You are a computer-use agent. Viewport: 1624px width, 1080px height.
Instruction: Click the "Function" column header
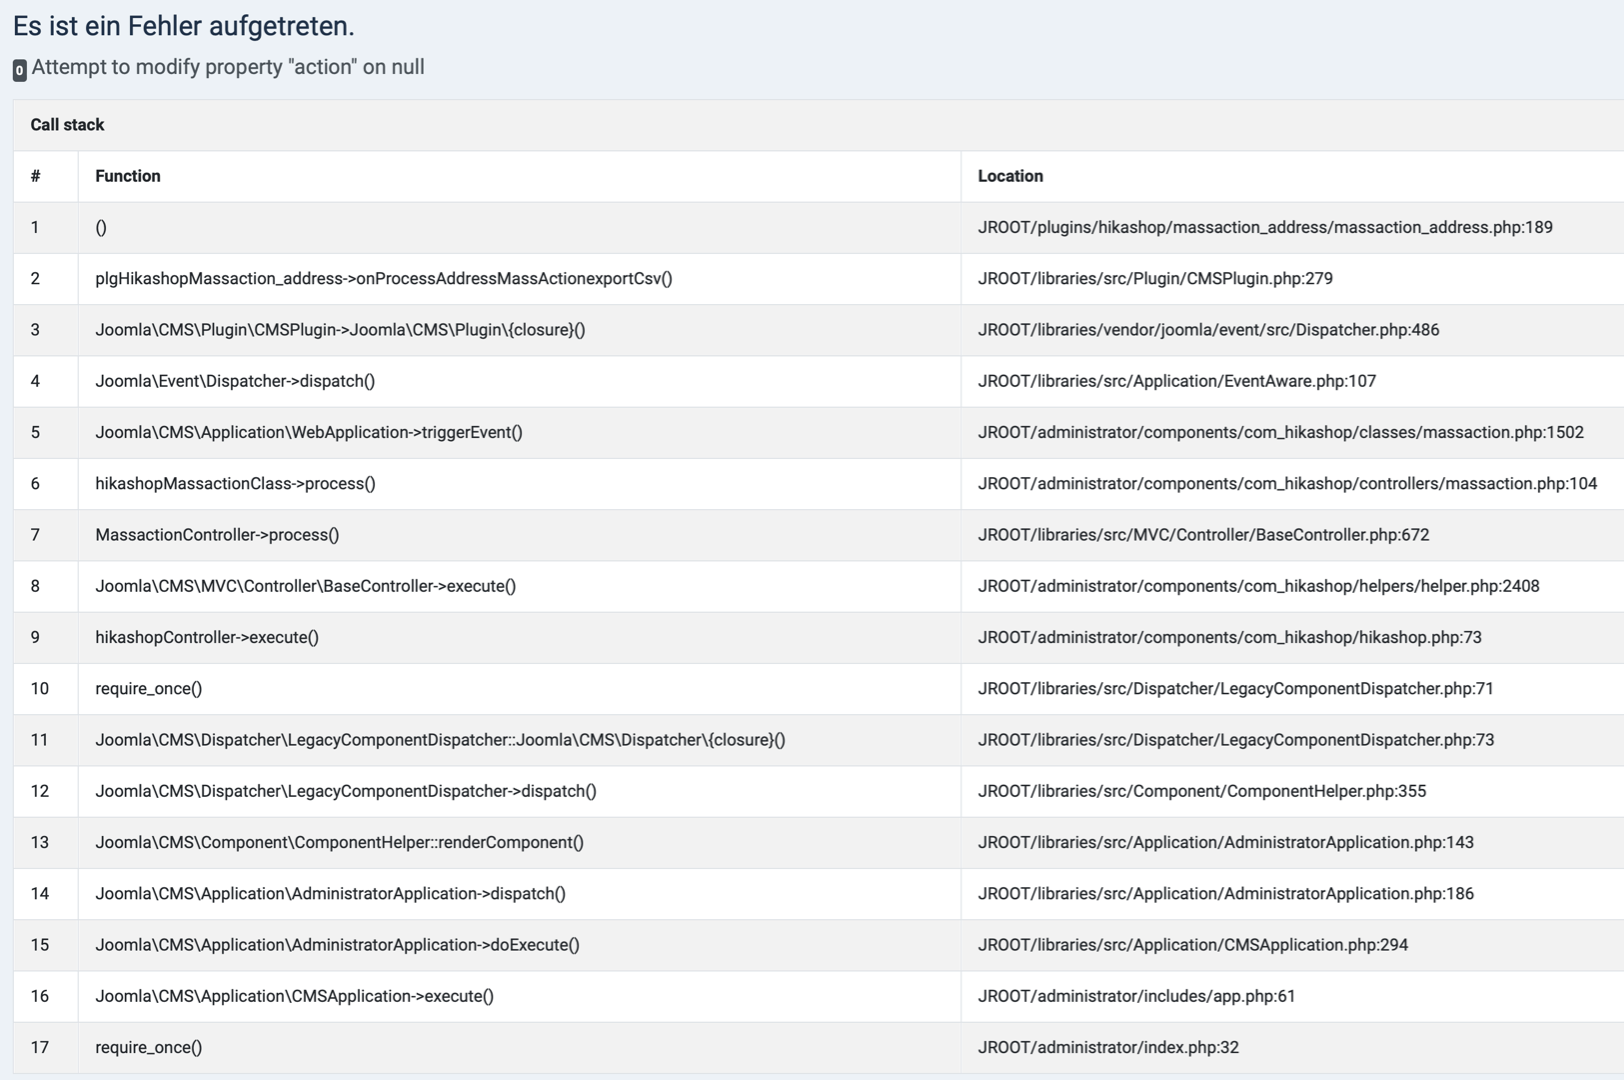click(x=128, y=176)
